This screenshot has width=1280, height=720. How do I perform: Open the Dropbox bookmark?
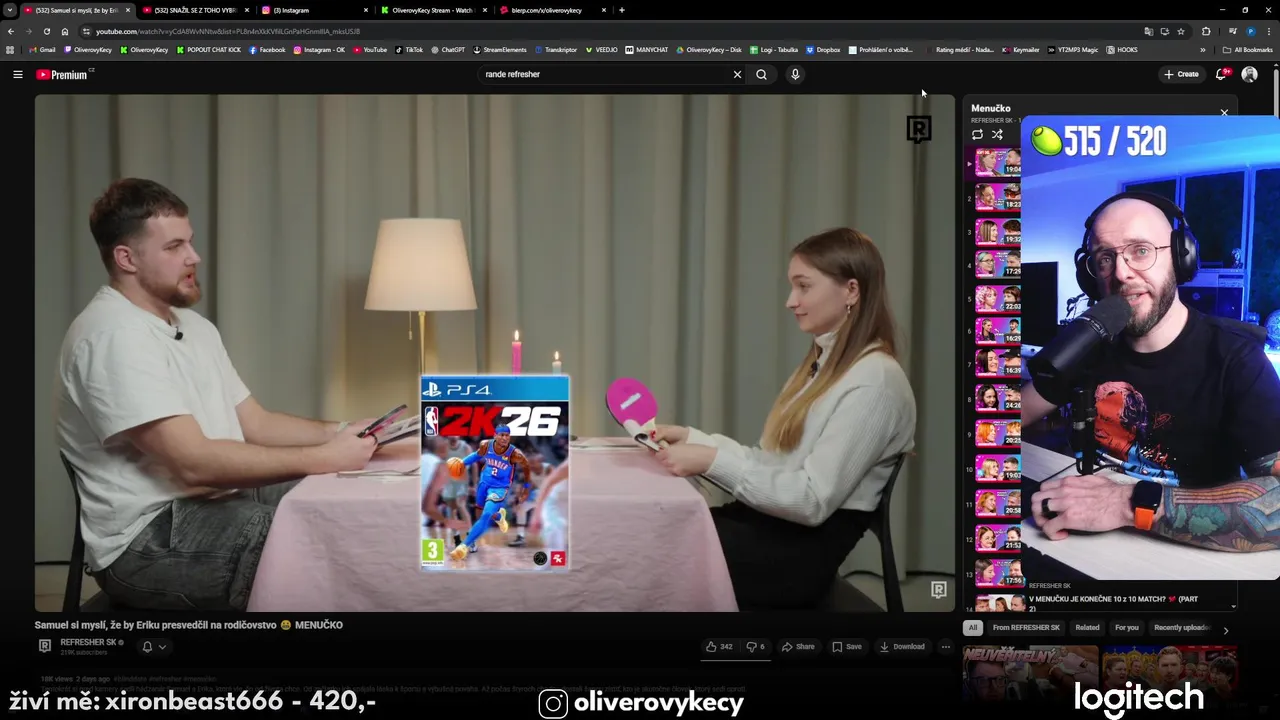click(823, 49)
